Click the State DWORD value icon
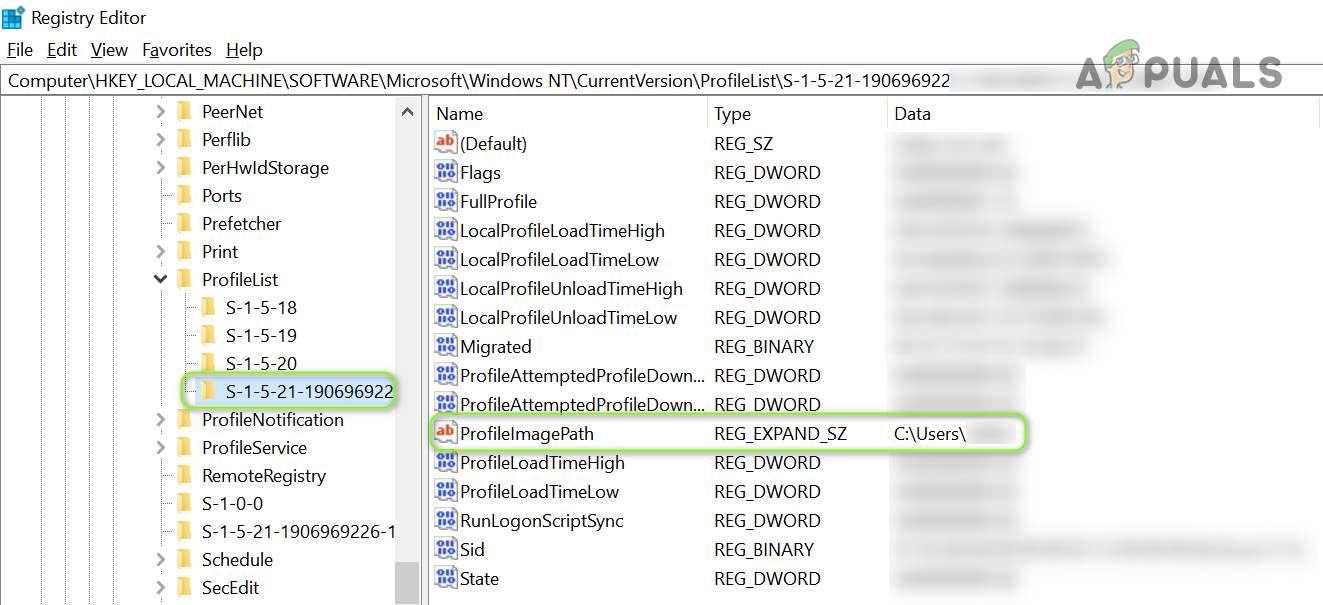Viewport: 1323px width, 605px height. pos(445,578)
